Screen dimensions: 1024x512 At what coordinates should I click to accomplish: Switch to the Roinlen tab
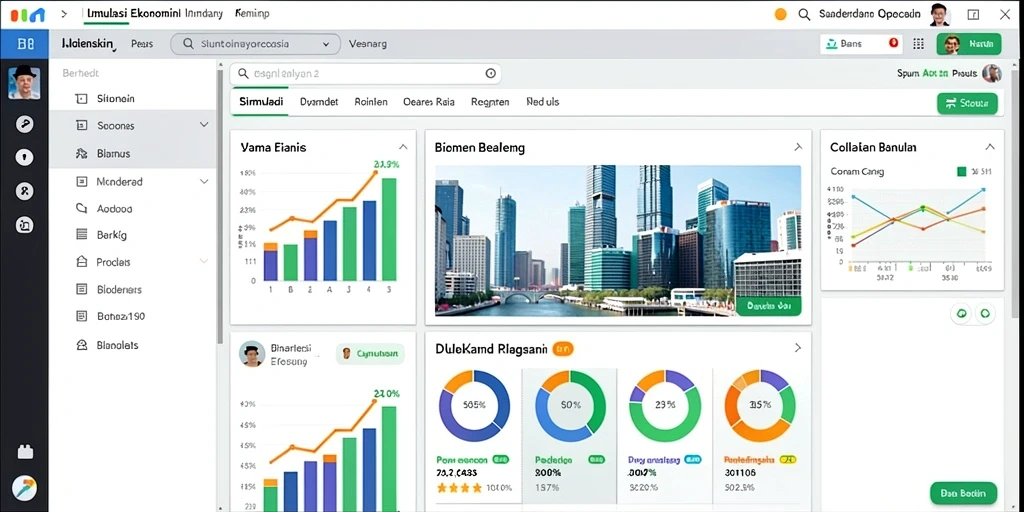point(371,102)
